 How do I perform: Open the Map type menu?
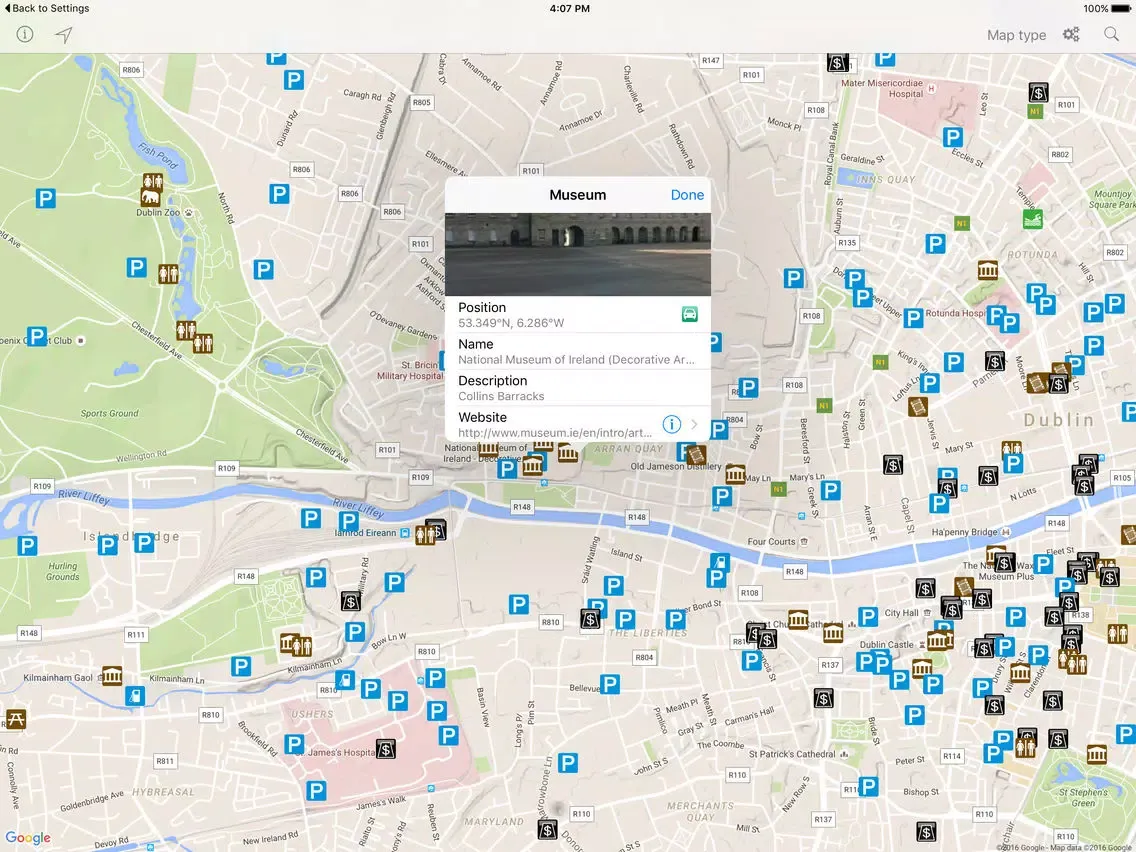point(1016,35)
